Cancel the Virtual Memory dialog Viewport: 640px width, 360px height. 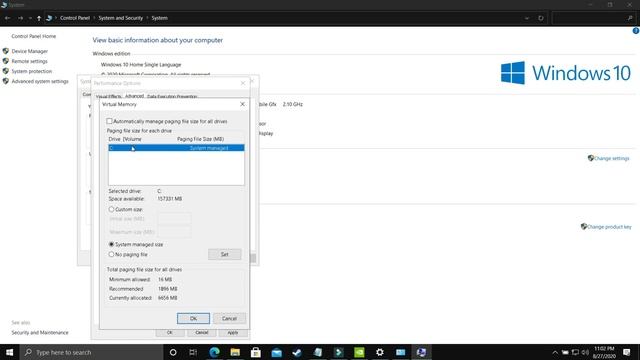[229, 318]
